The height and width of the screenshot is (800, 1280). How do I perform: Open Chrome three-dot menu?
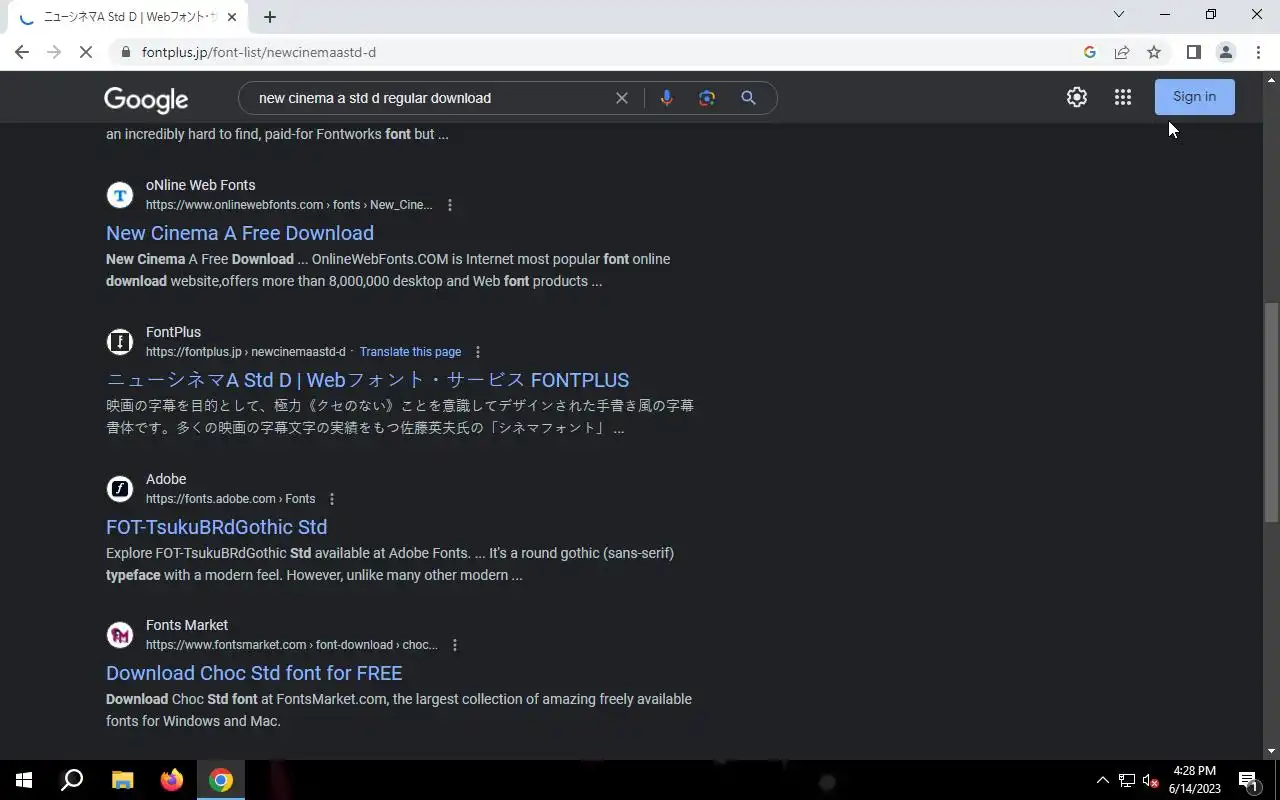1258,52
